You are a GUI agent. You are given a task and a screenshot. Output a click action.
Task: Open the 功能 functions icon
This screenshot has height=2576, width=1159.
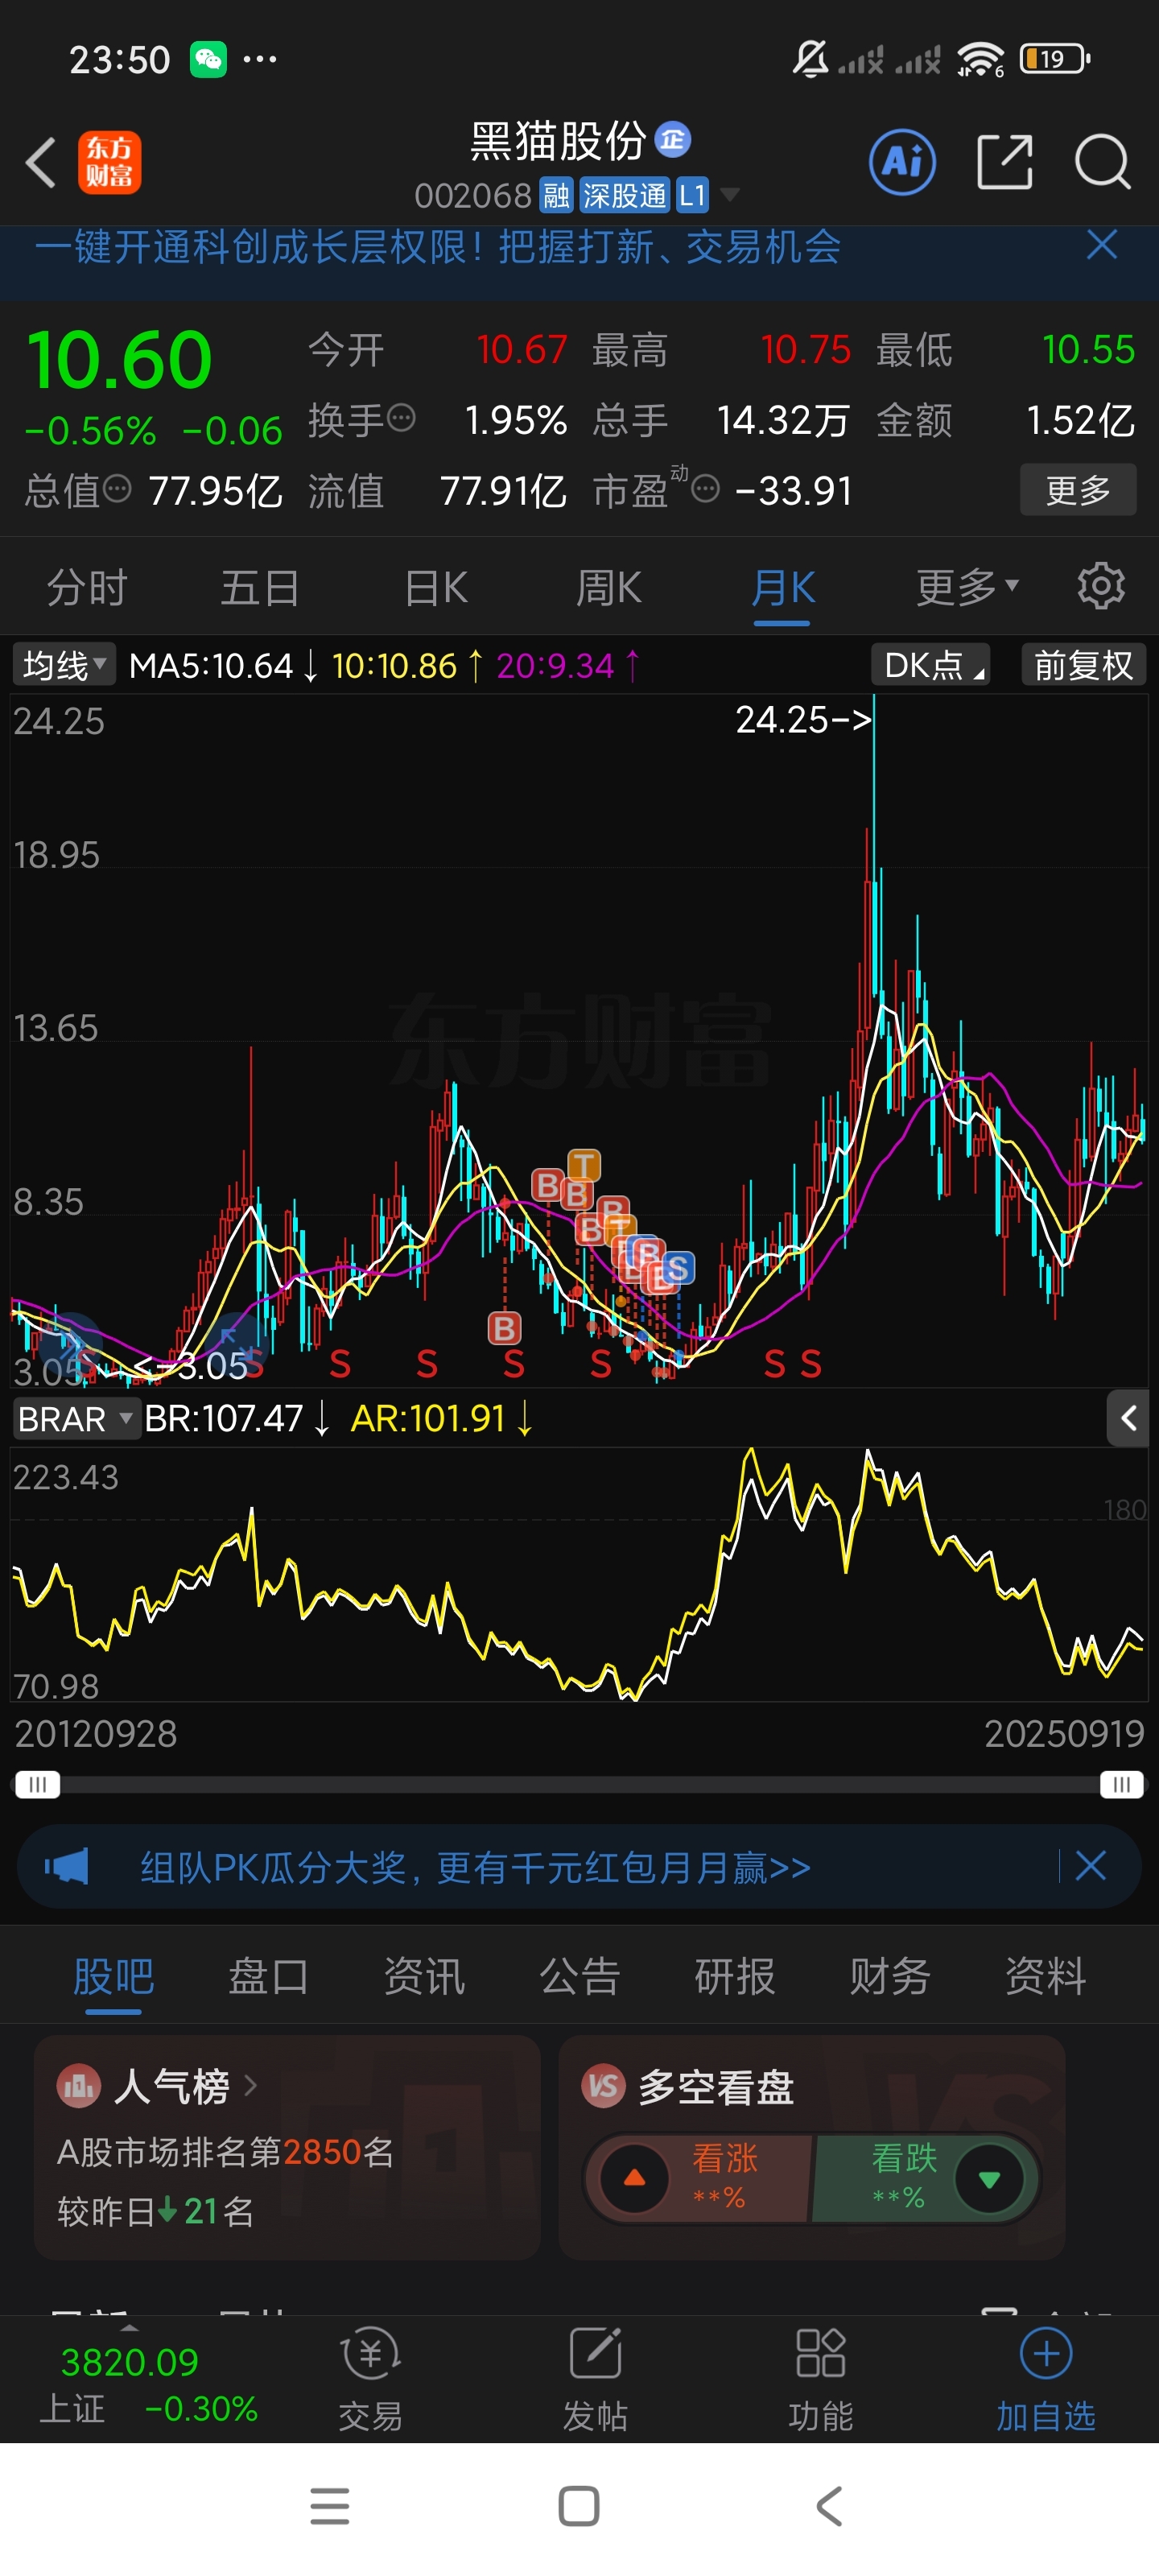(x=820, y=2379)
